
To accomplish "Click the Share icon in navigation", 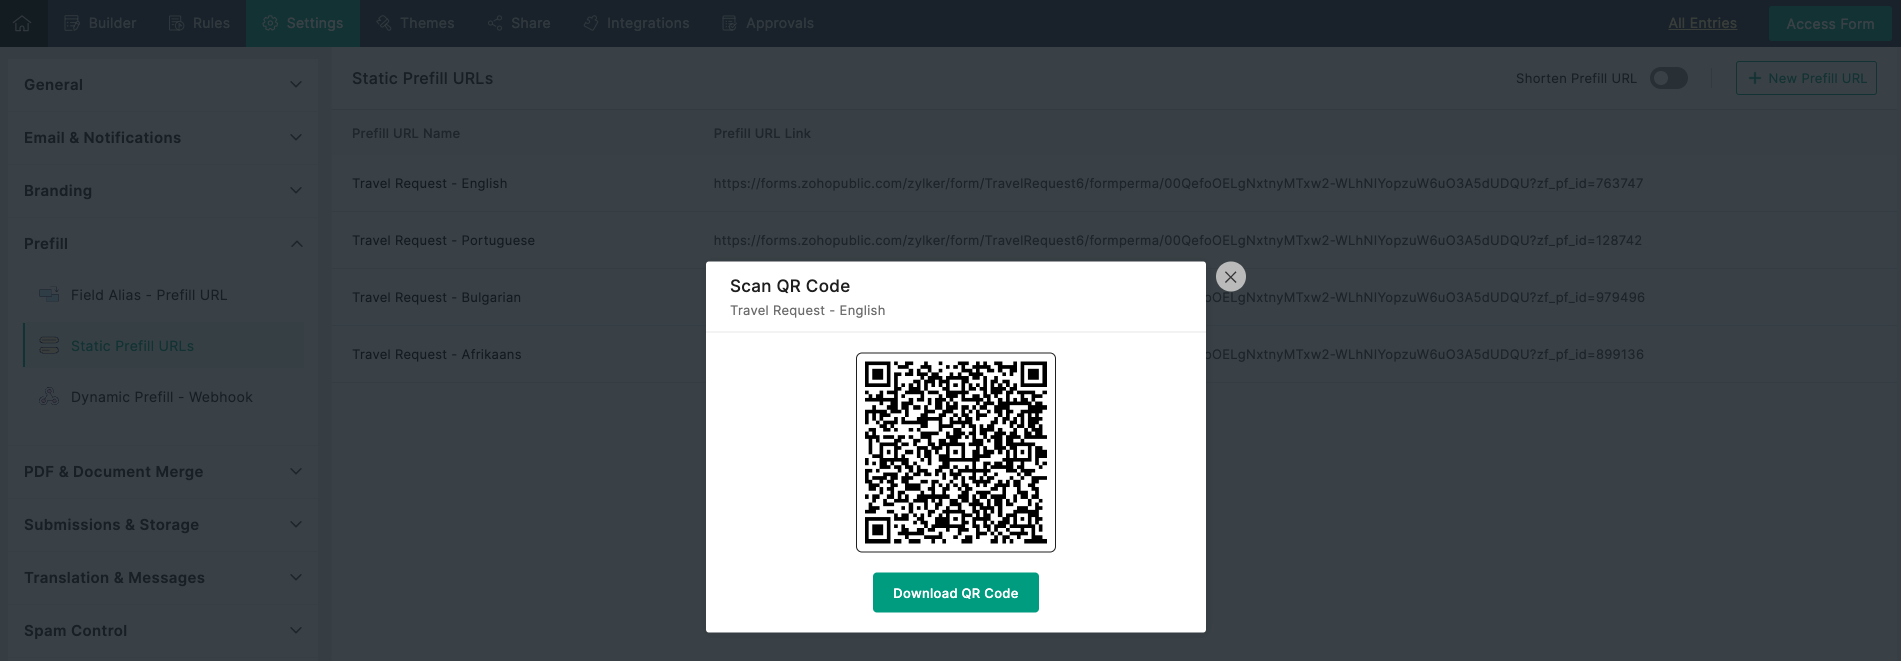I will click(x=495, y=23).
